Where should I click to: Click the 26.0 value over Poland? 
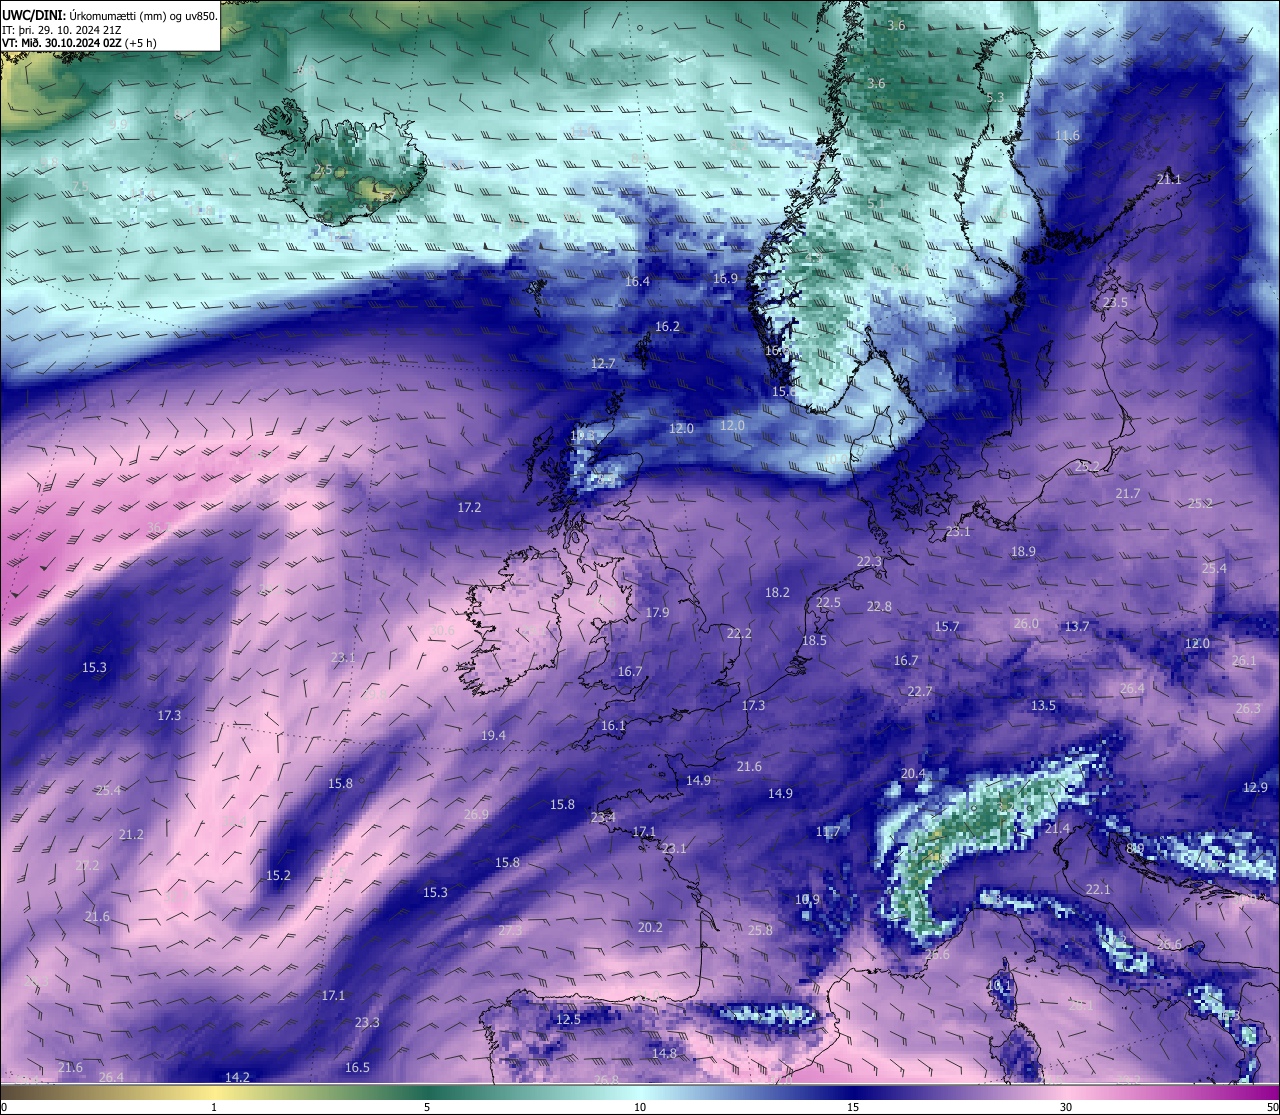1026,623
